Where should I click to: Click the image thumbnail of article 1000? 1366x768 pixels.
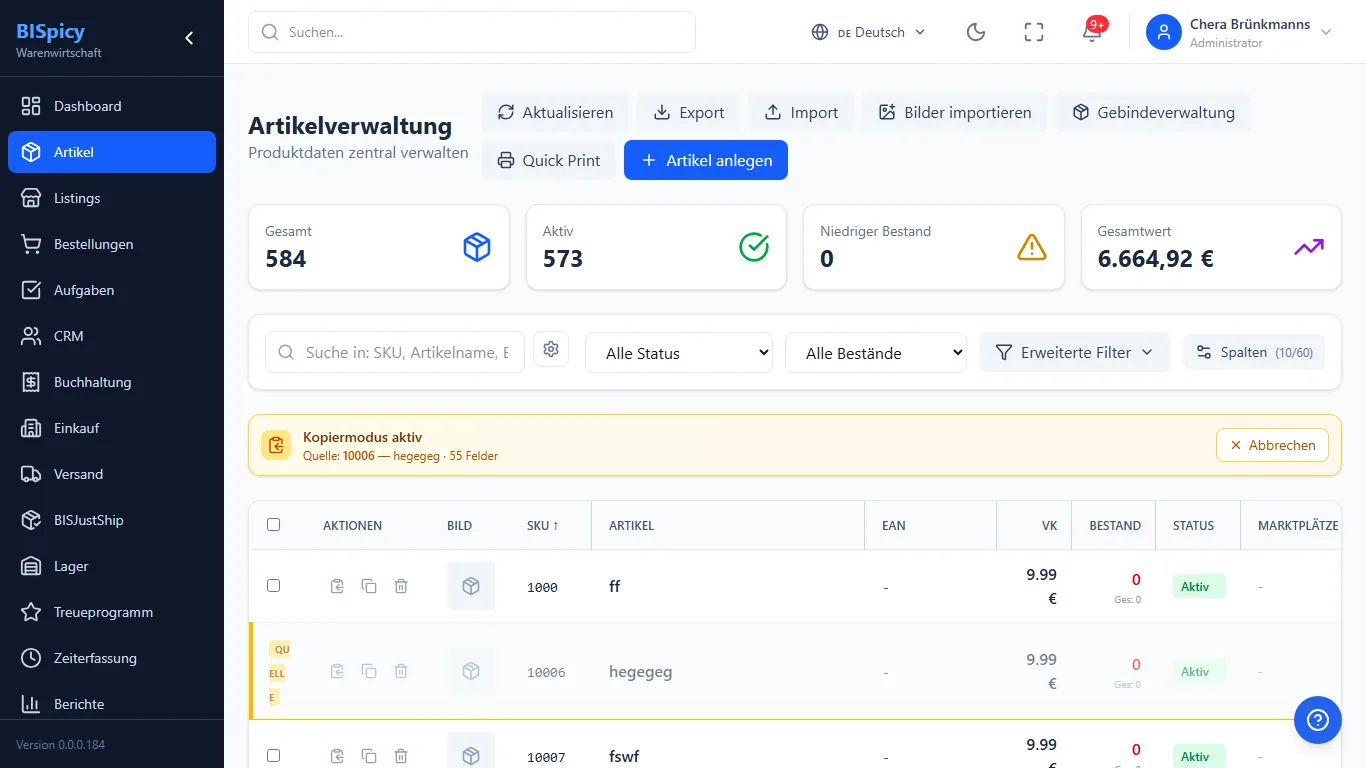[x=471, y=586]
